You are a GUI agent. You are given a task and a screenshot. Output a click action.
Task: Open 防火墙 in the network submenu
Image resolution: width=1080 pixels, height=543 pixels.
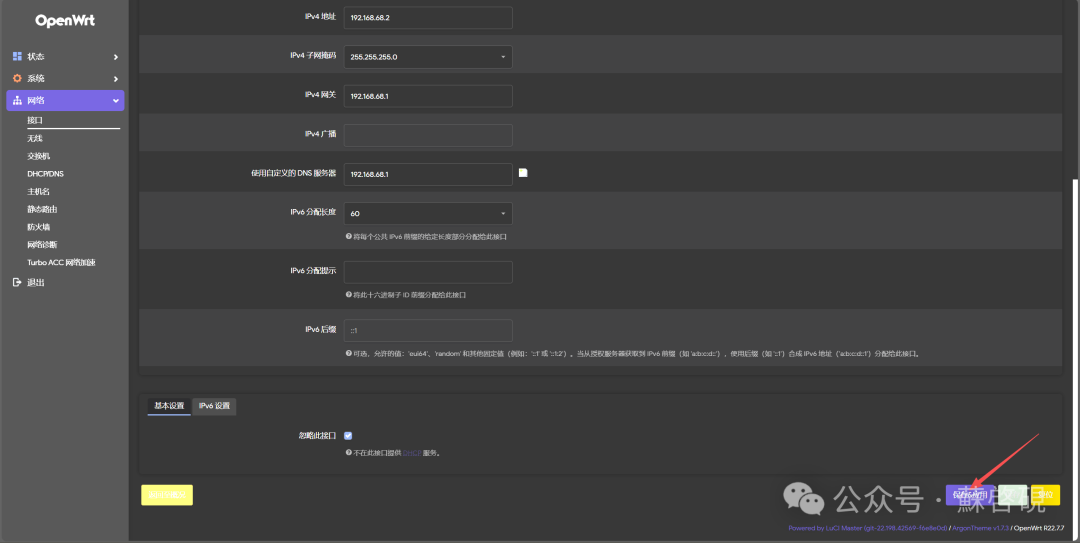[x=39, y=227]
